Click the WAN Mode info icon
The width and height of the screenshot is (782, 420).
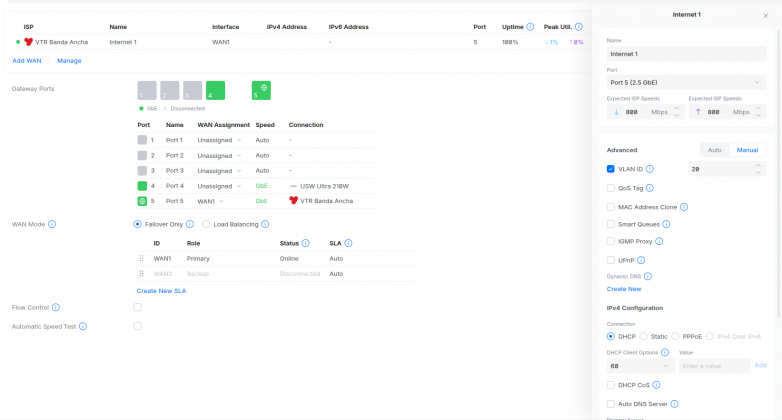coord(51,224)
